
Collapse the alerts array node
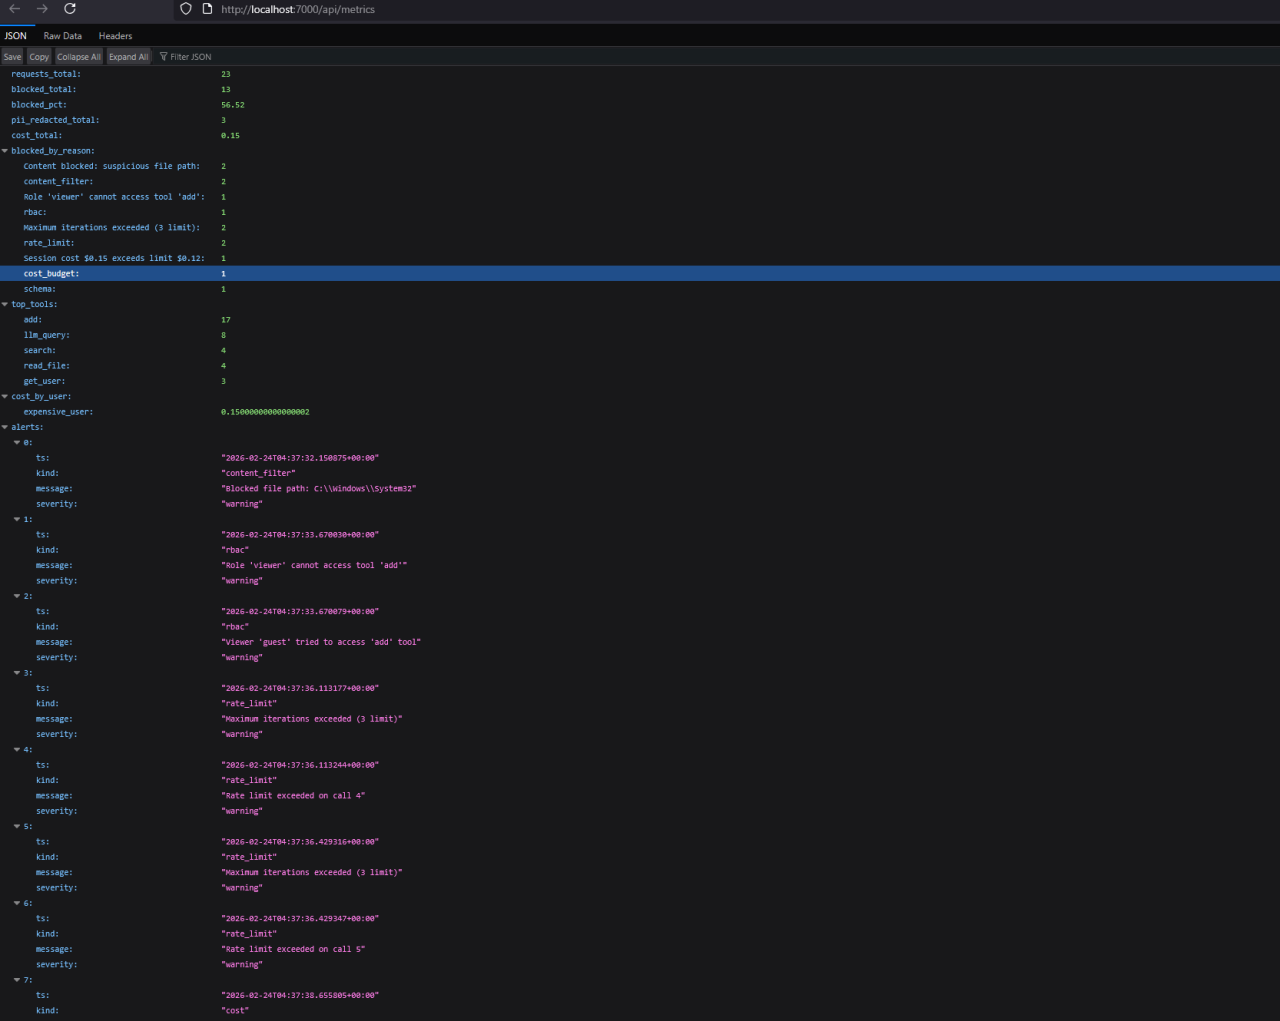click(5, 428)
